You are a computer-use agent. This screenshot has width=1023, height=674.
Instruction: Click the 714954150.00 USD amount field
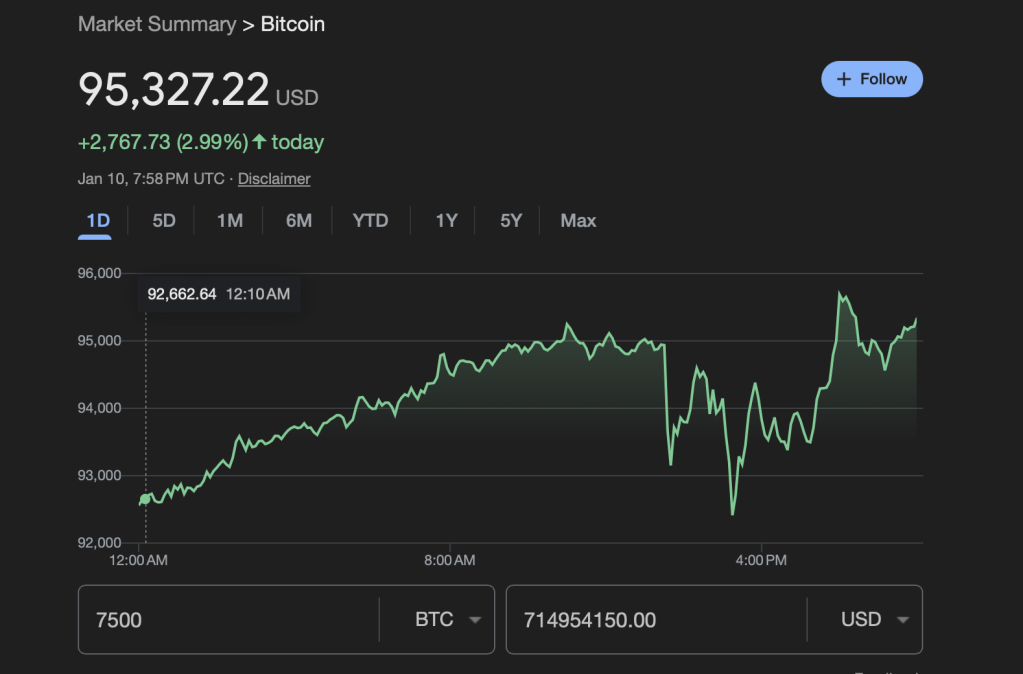click(x=655, y=620)
